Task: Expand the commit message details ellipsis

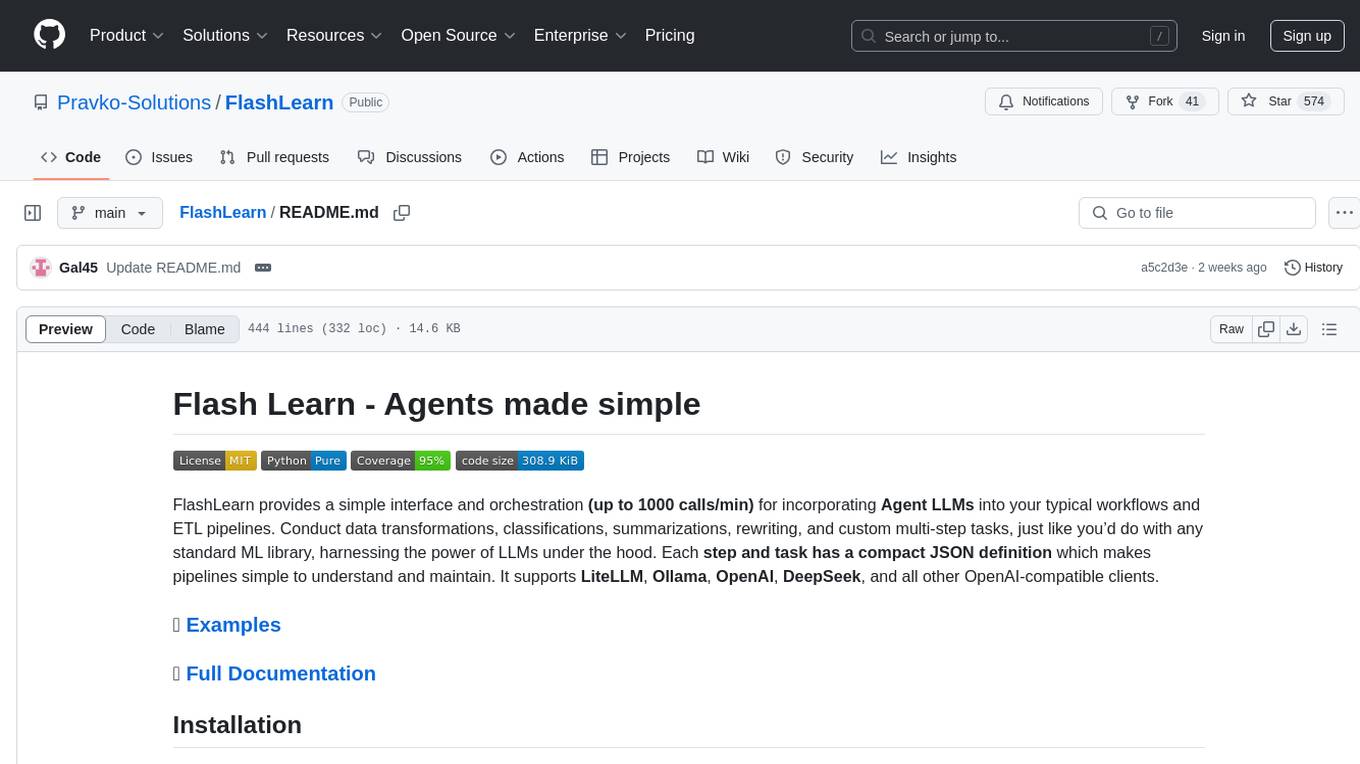Action: click(263, 267)
